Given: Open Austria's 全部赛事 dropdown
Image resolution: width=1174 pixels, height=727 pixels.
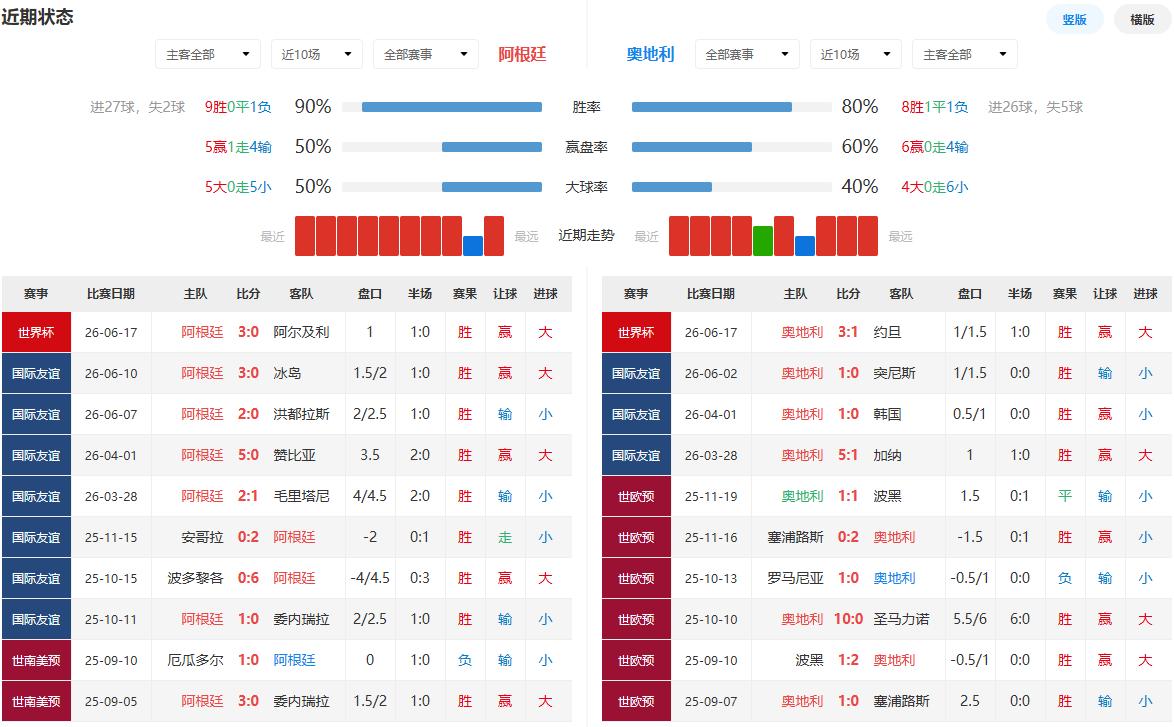Looking at the screenshot, I should (746, 54).
